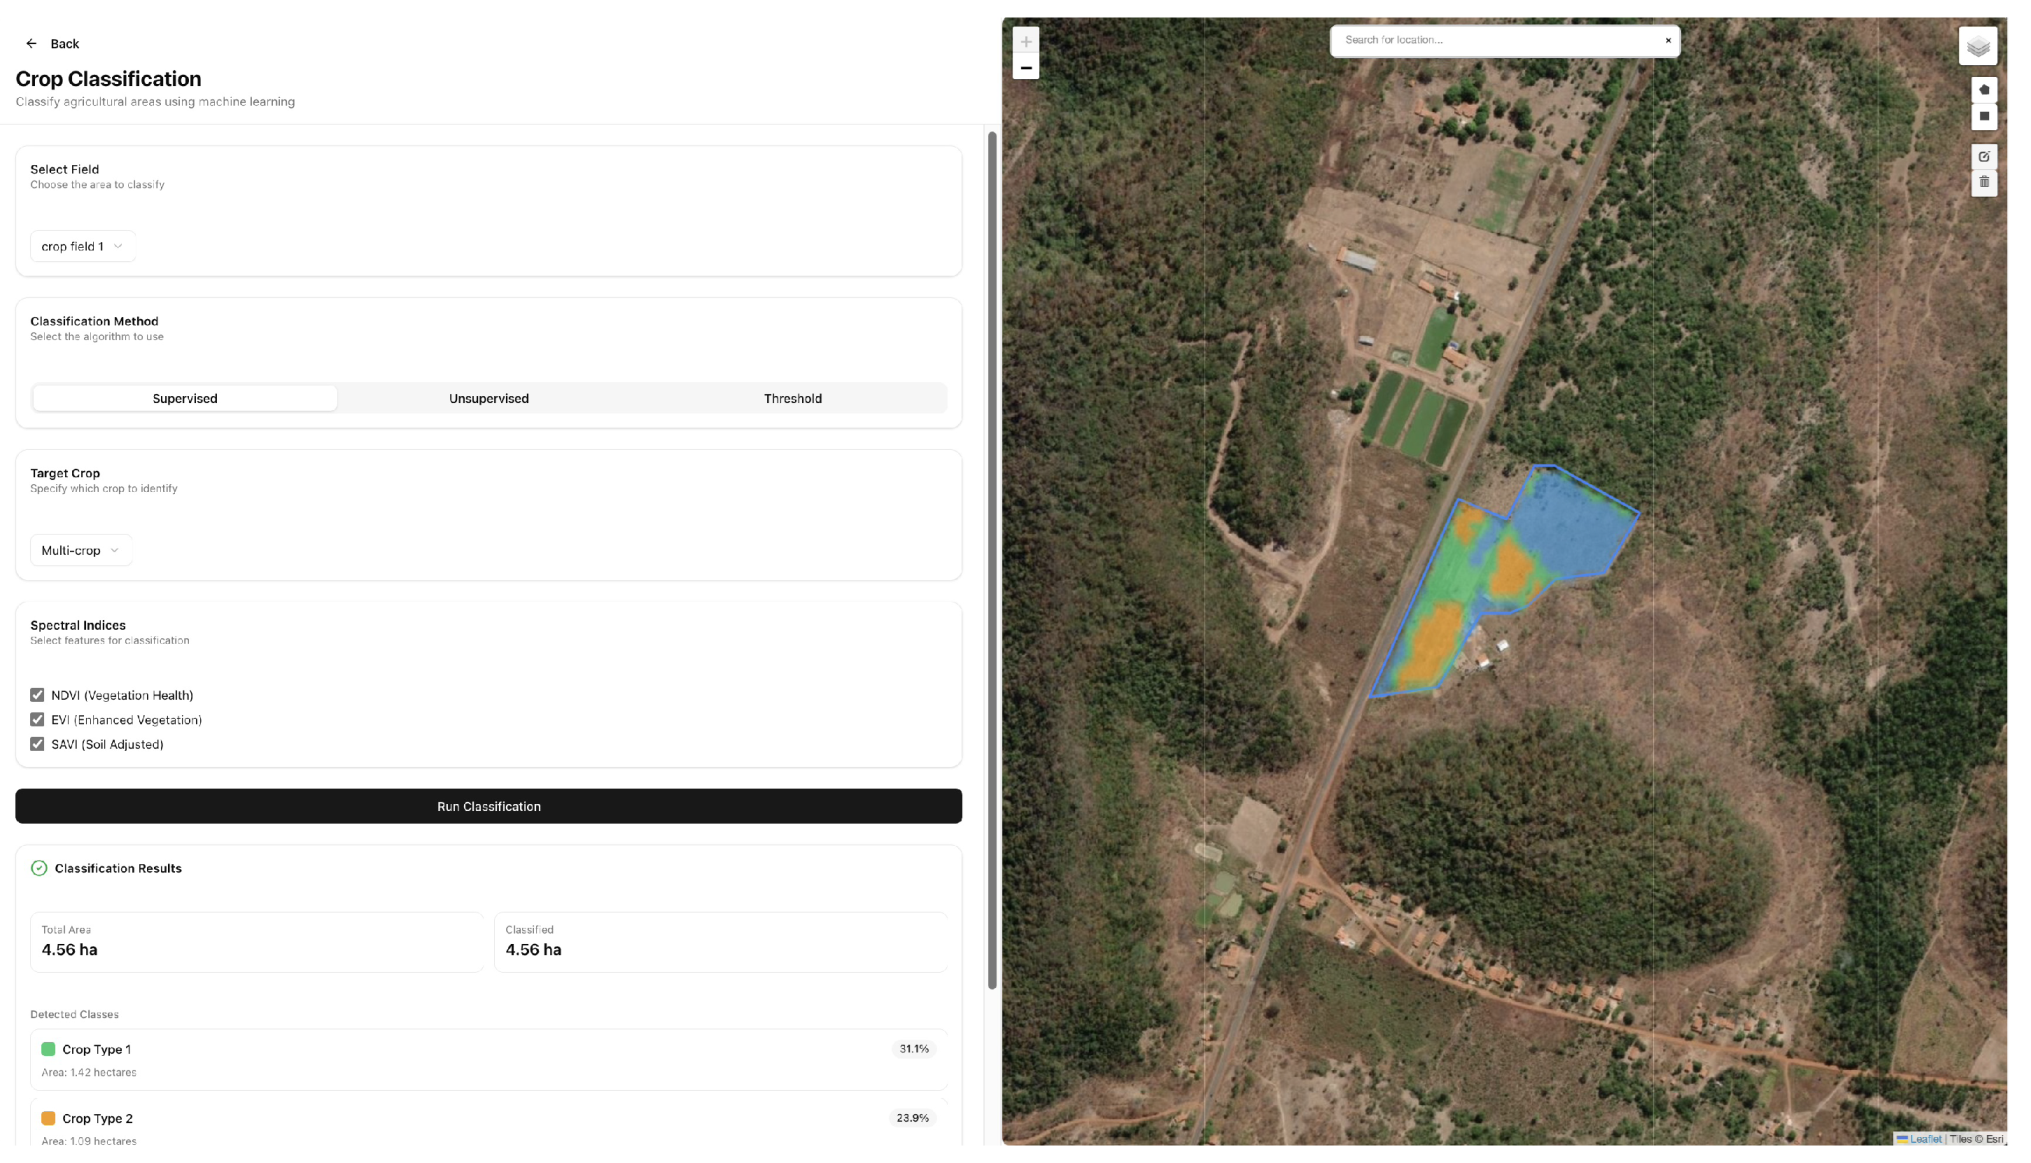Image resolution: width=2031 pixels, height=1163 pixels.
Task: Go Back using the arrow link
Action: click(30, 43)
